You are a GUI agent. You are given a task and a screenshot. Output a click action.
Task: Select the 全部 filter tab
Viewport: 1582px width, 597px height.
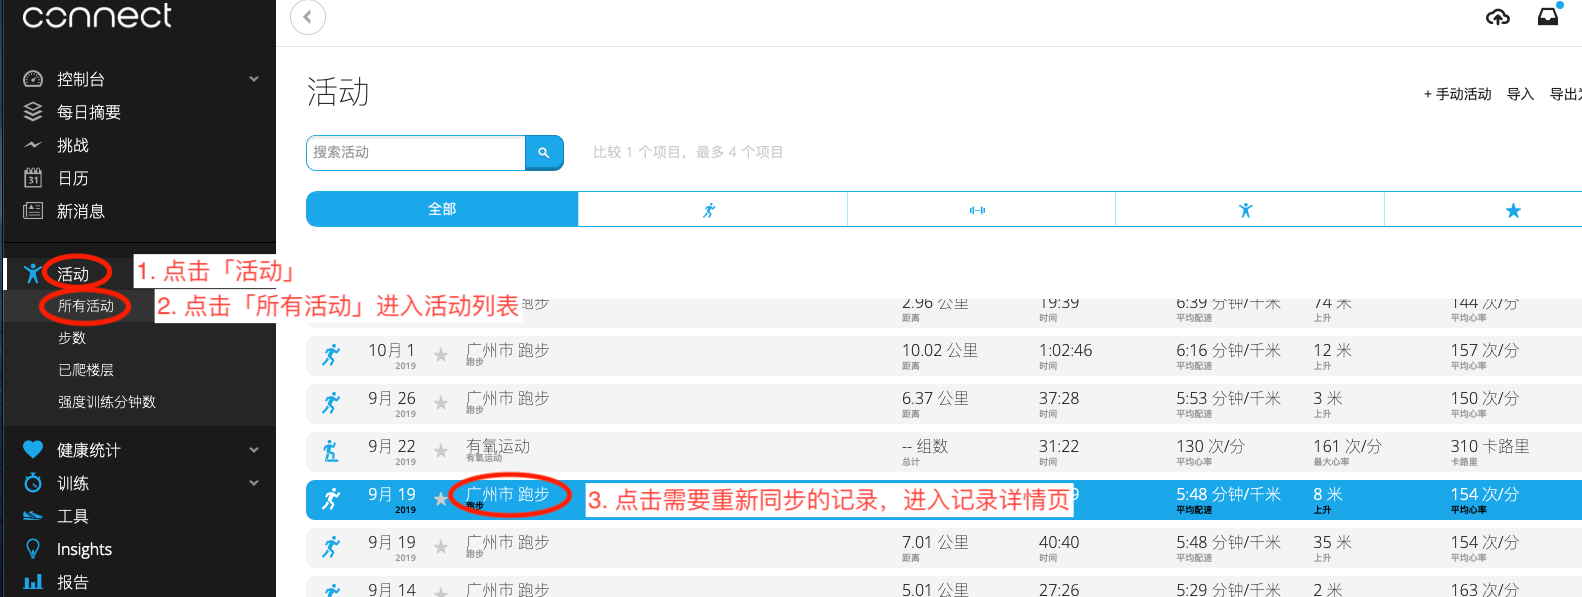coord(442,209)
